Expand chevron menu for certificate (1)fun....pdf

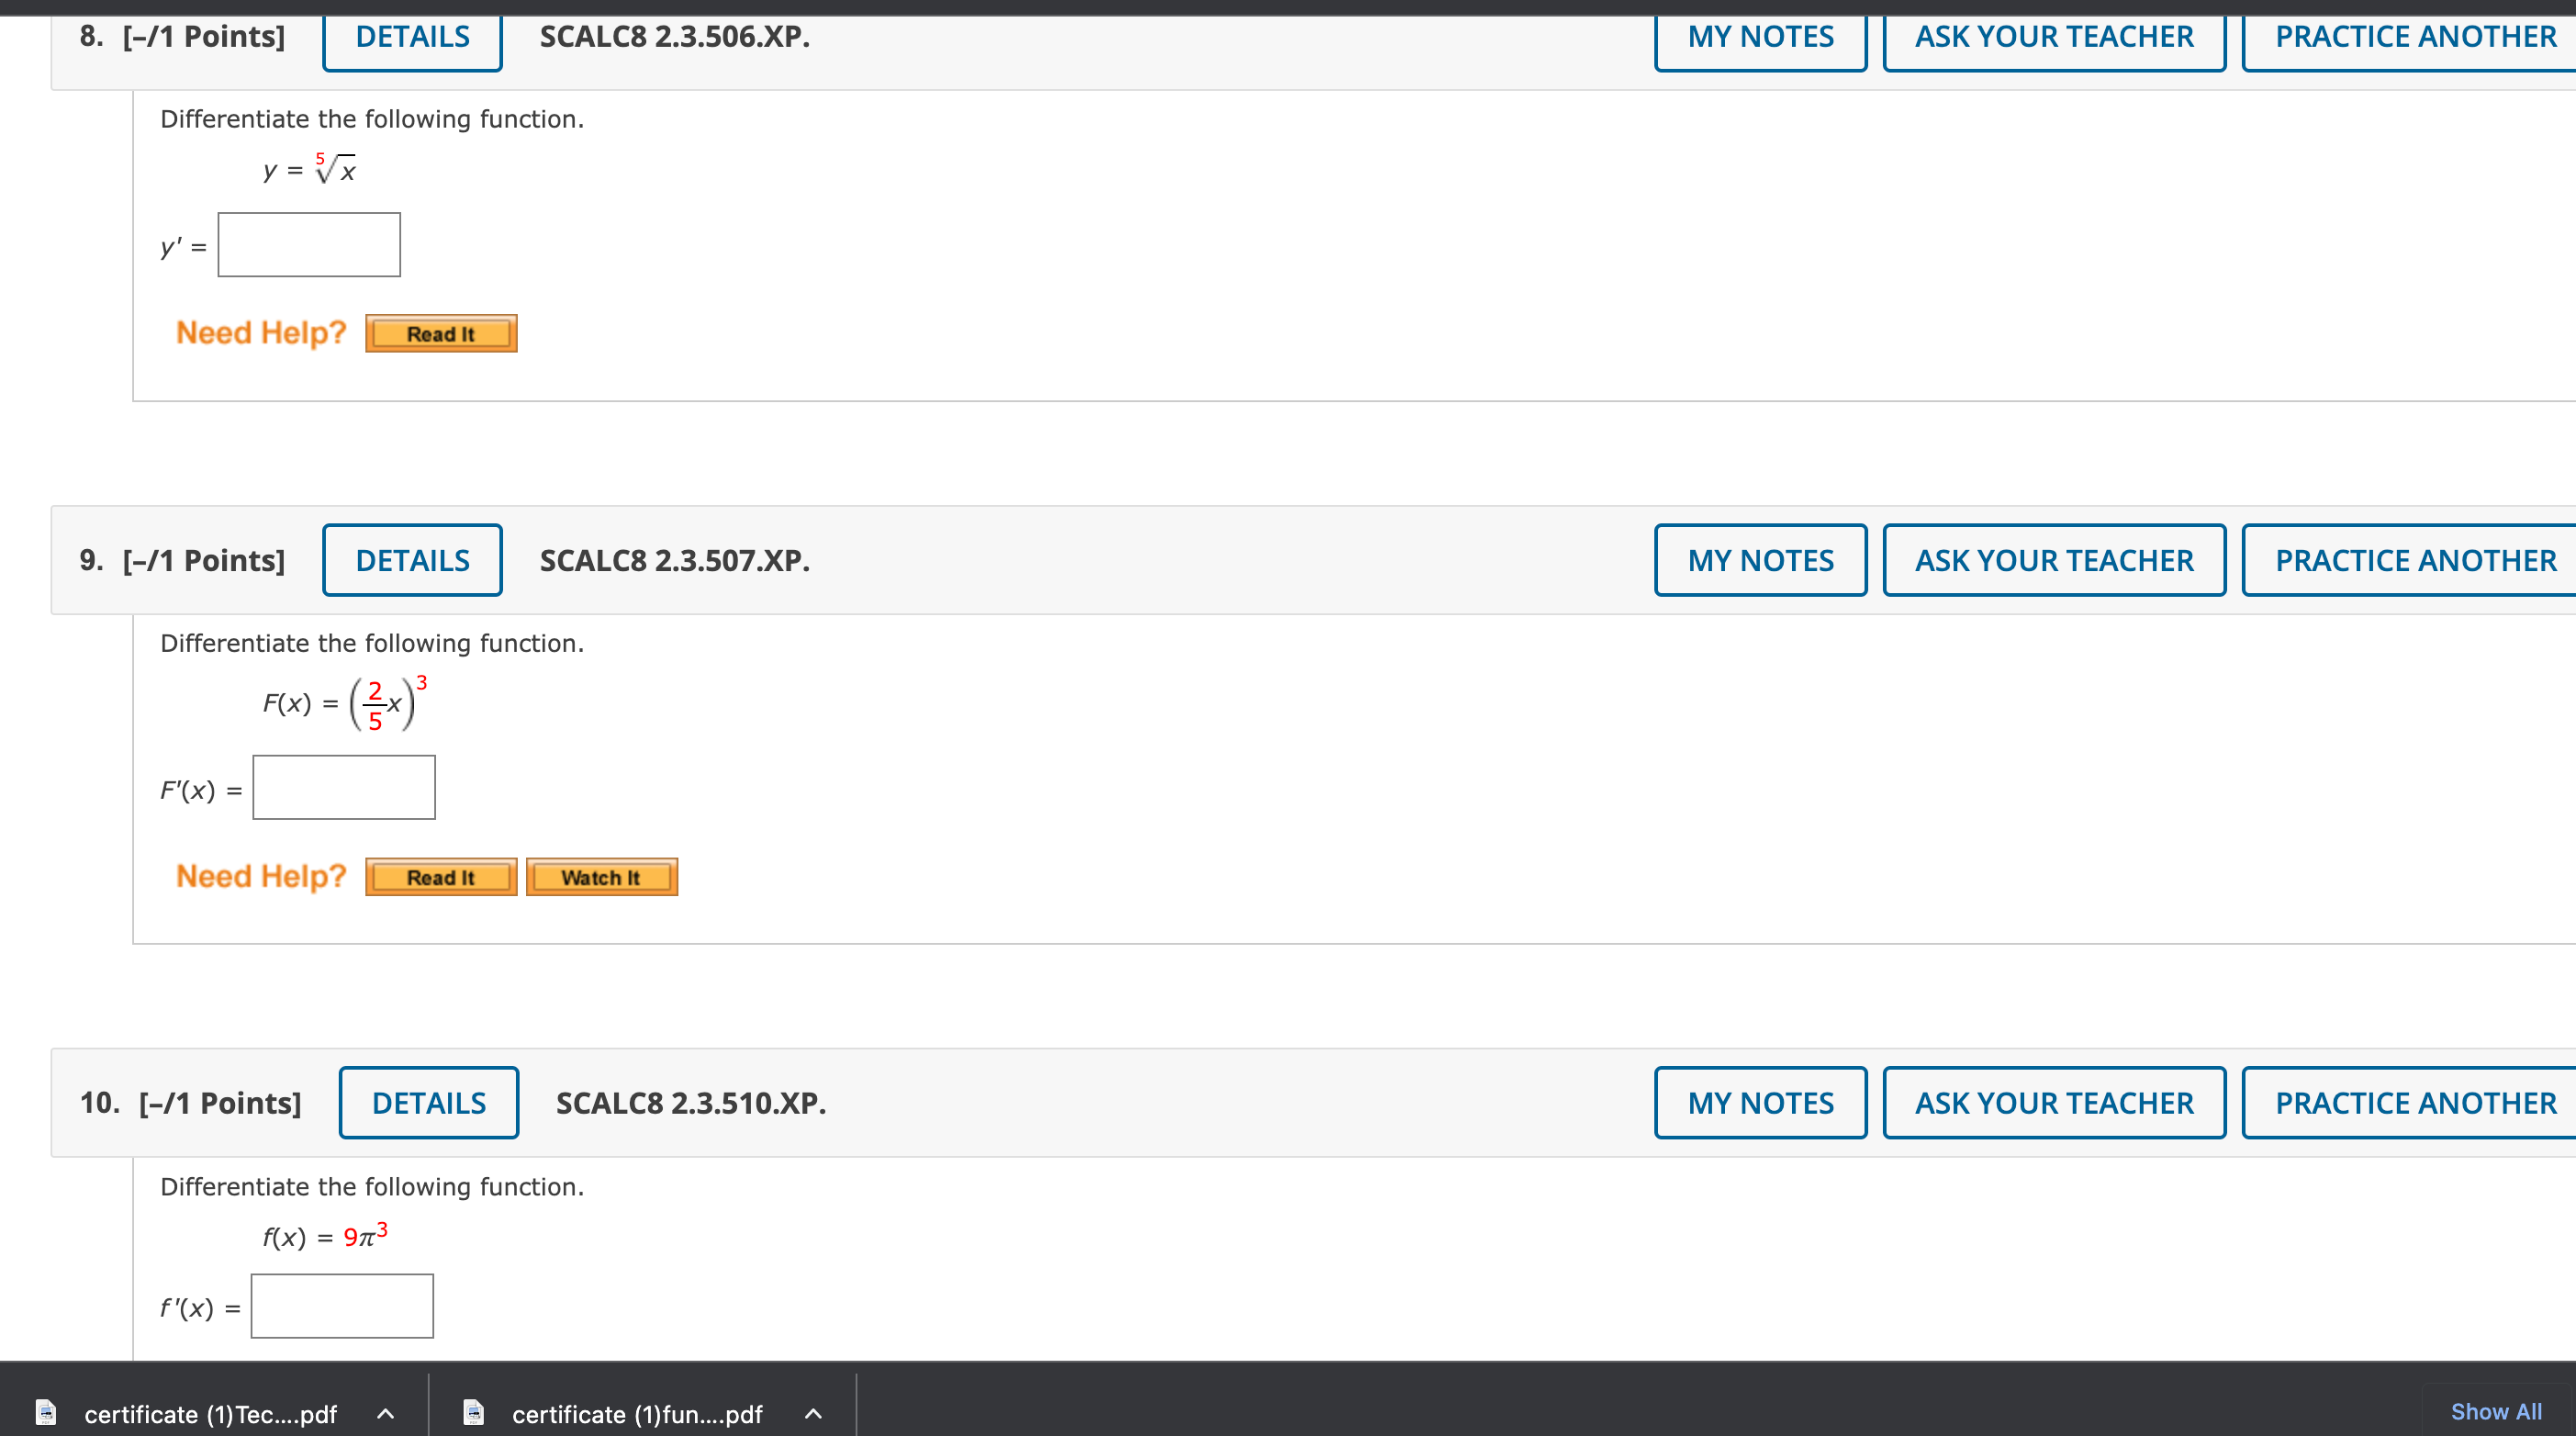814,1414
